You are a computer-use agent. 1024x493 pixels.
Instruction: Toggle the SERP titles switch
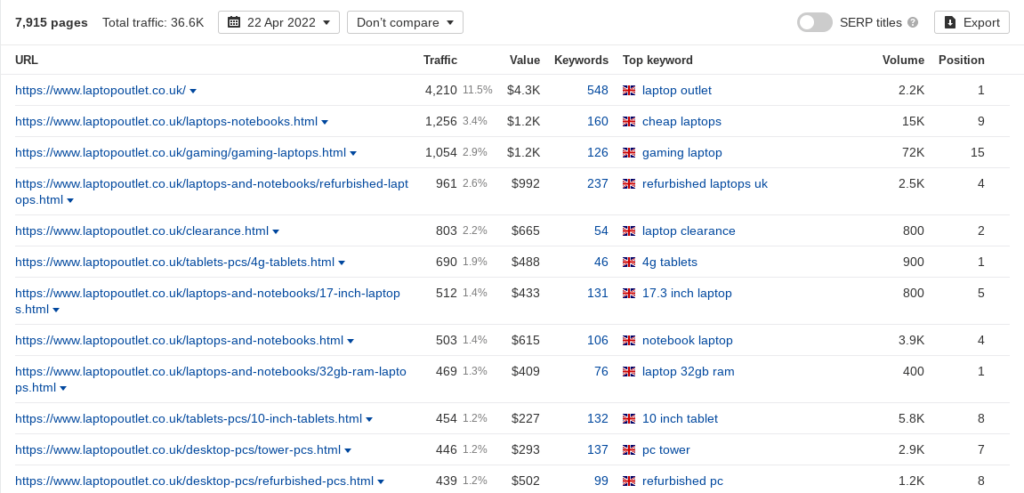point(814,22)
